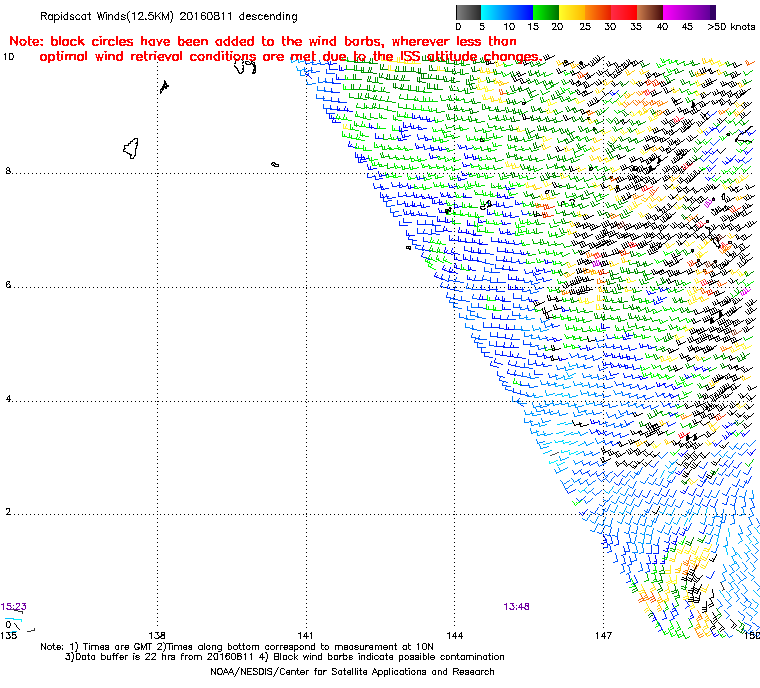Click the red 30–35 knots legend segment
760x688 pixels.
tap(624, 12)
